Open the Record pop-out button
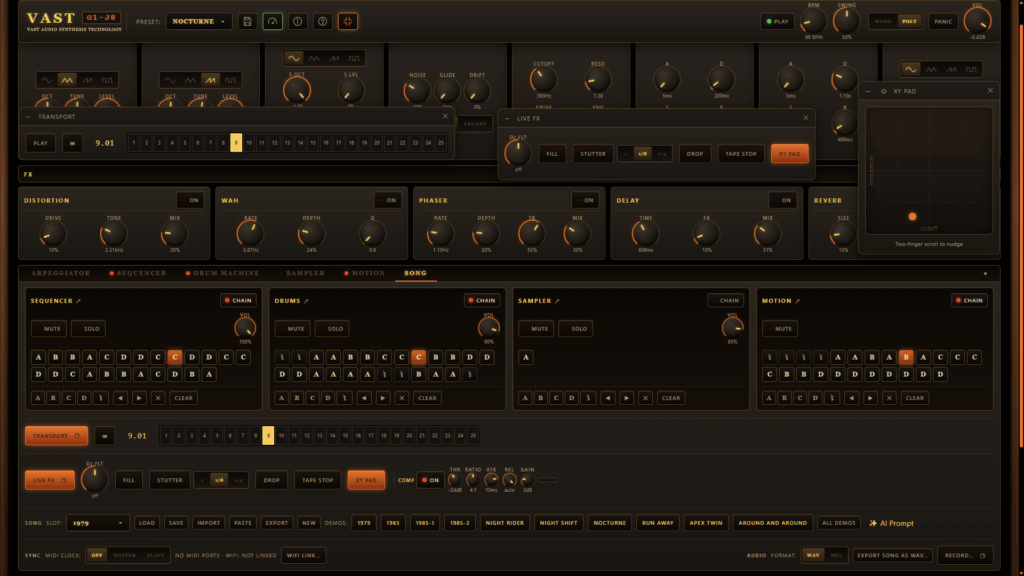Screen dimensions: 1024x576 (x=965, y=555)
